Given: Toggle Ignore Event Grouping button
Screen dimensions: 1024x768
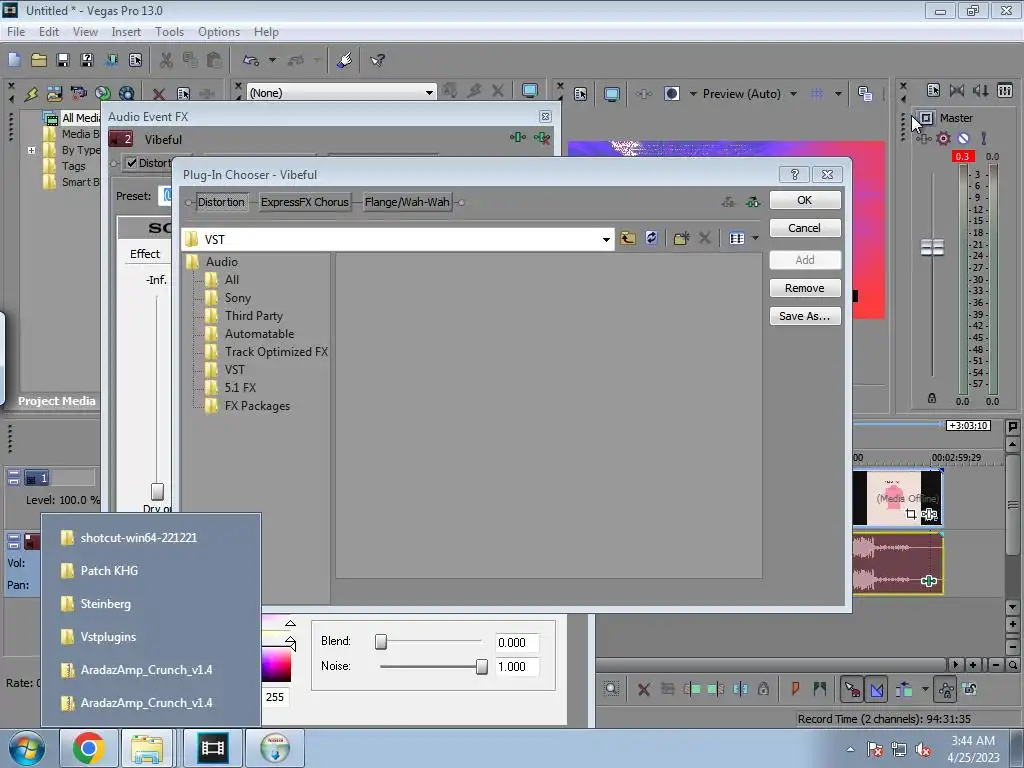Looking at the screenshot, I should point(970,689).
